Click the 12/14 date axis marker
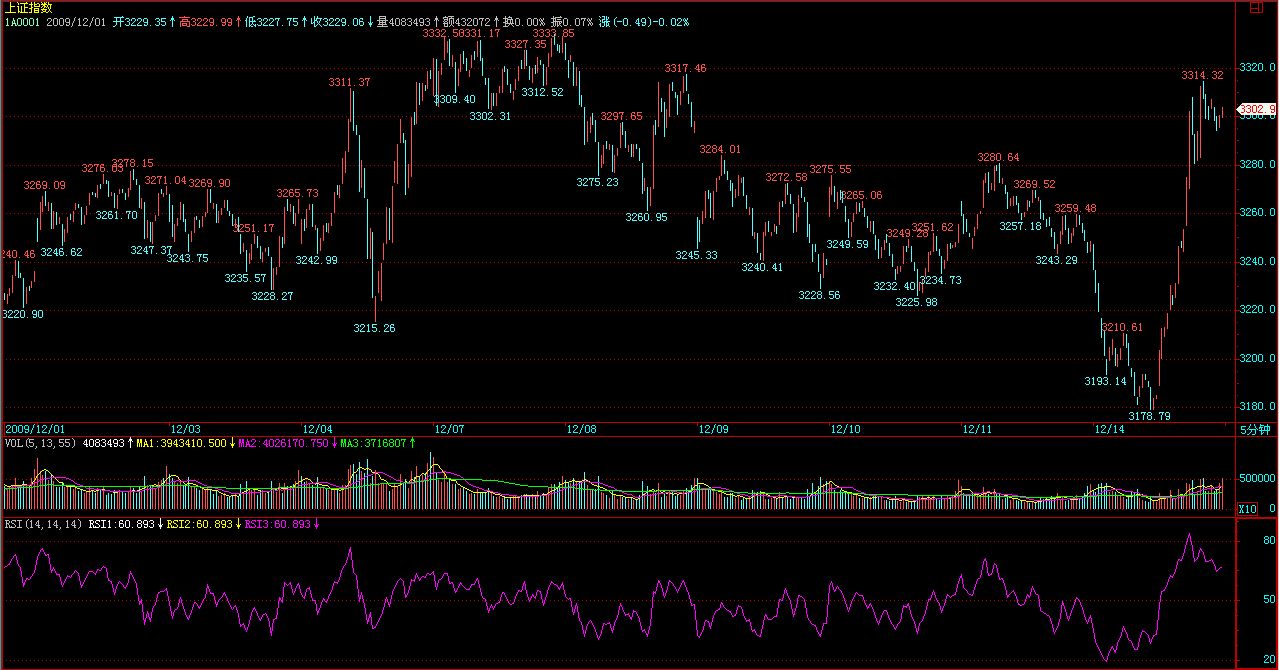 1110,429
